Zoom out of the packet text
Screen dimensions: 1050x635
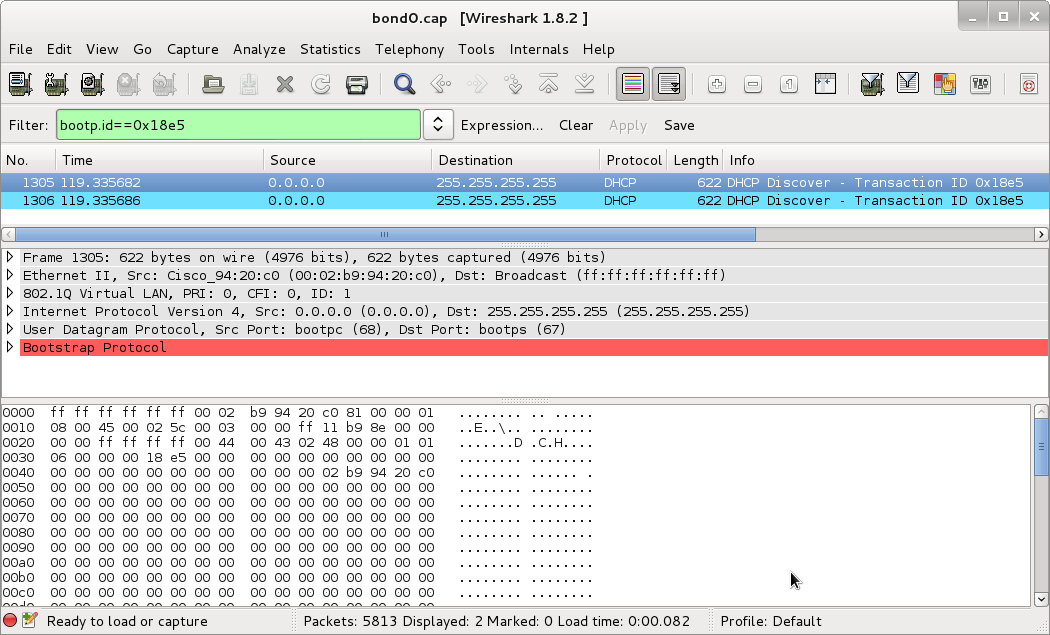[753, 84]
